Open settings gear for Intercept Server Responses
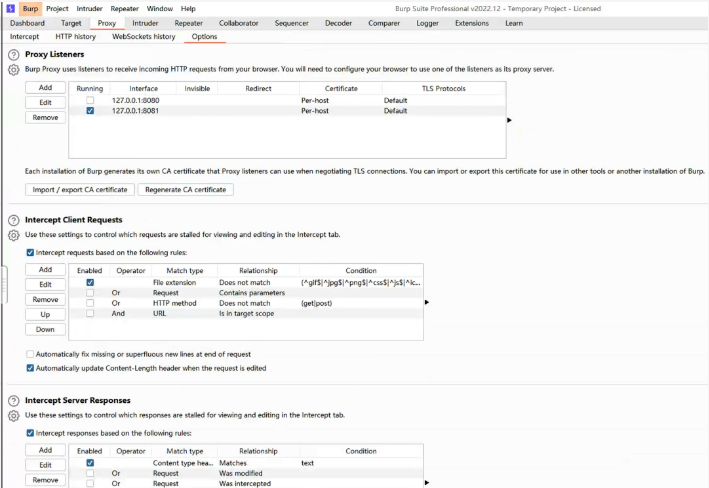 [x=14, y=416]
